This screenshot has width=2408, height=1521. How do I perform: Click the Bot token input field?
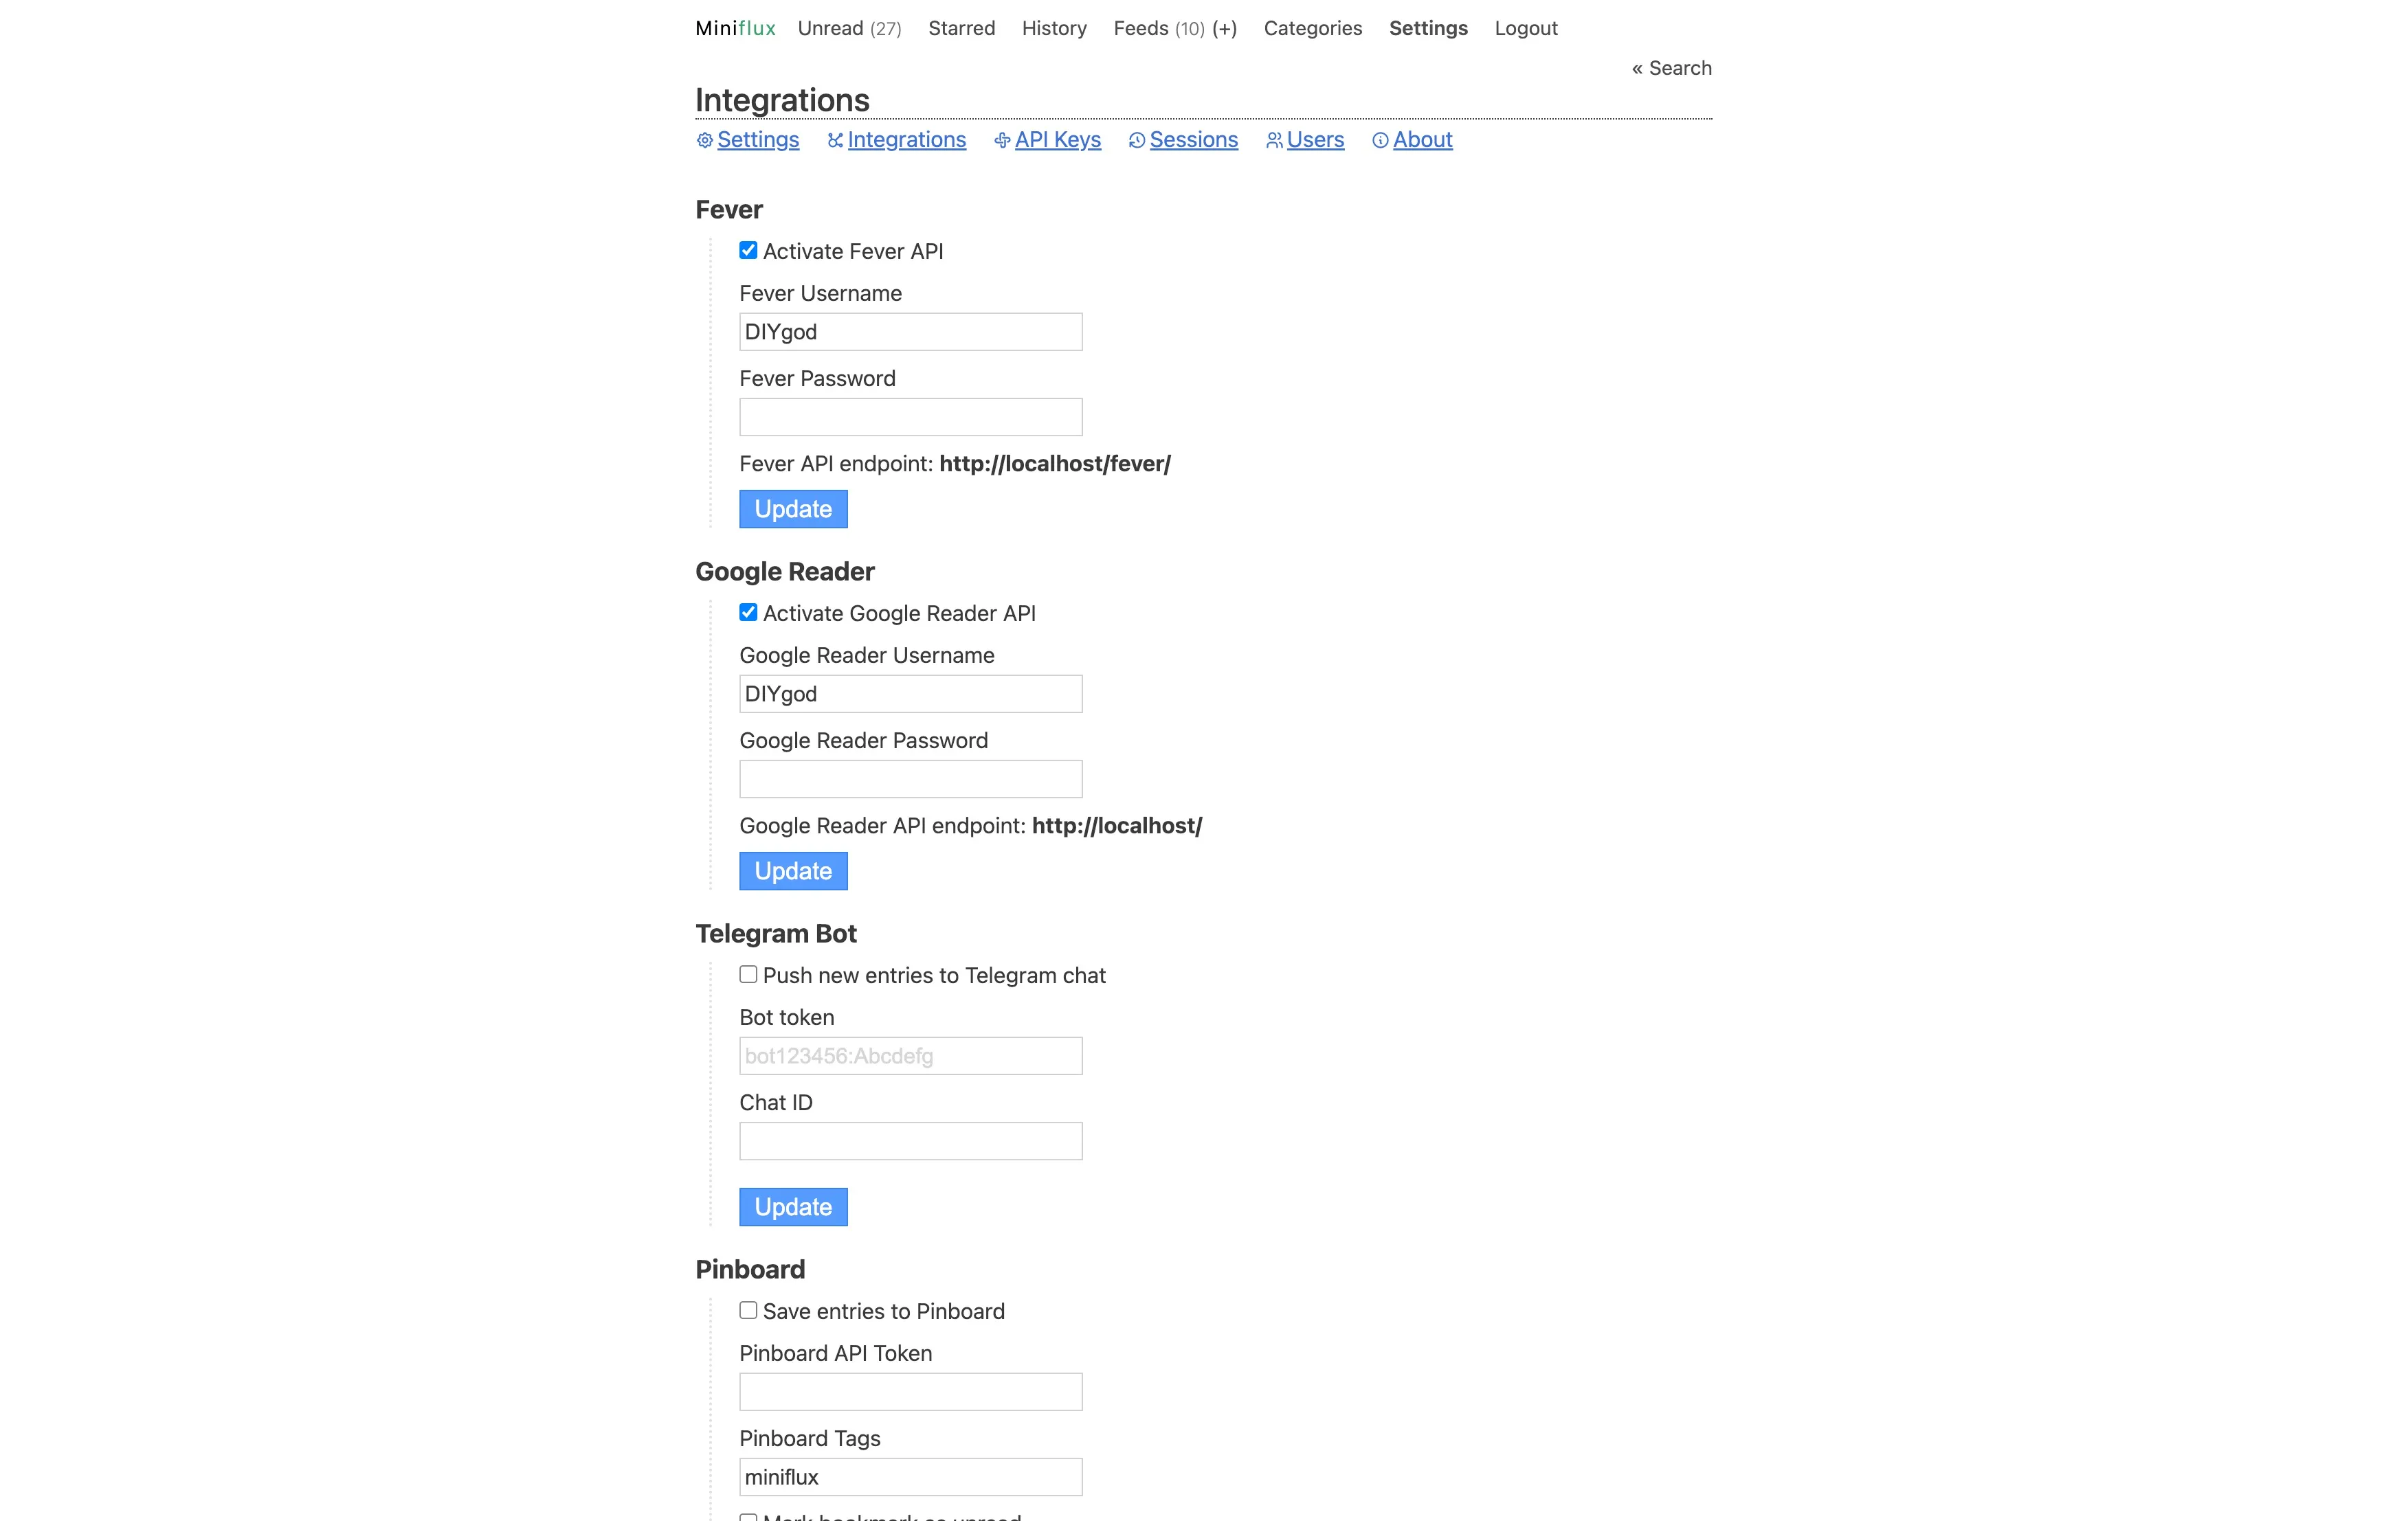click(910, 1056)
